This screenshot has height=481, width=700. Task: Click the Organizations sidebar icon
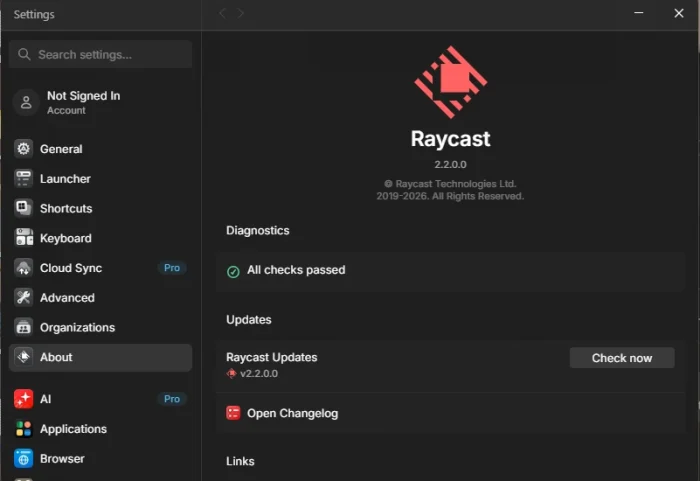(x=23, y=327)
